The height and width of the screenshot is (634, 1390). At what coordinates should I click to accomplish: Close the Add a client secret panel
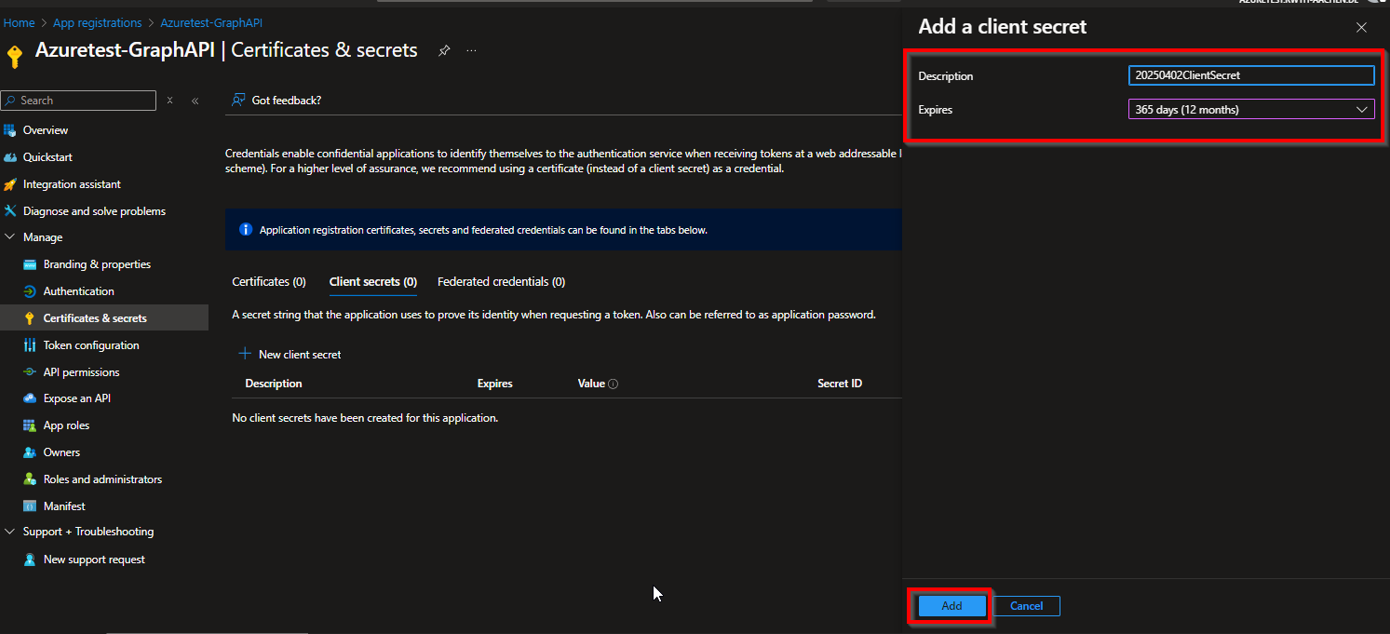tap(1361, 28)
